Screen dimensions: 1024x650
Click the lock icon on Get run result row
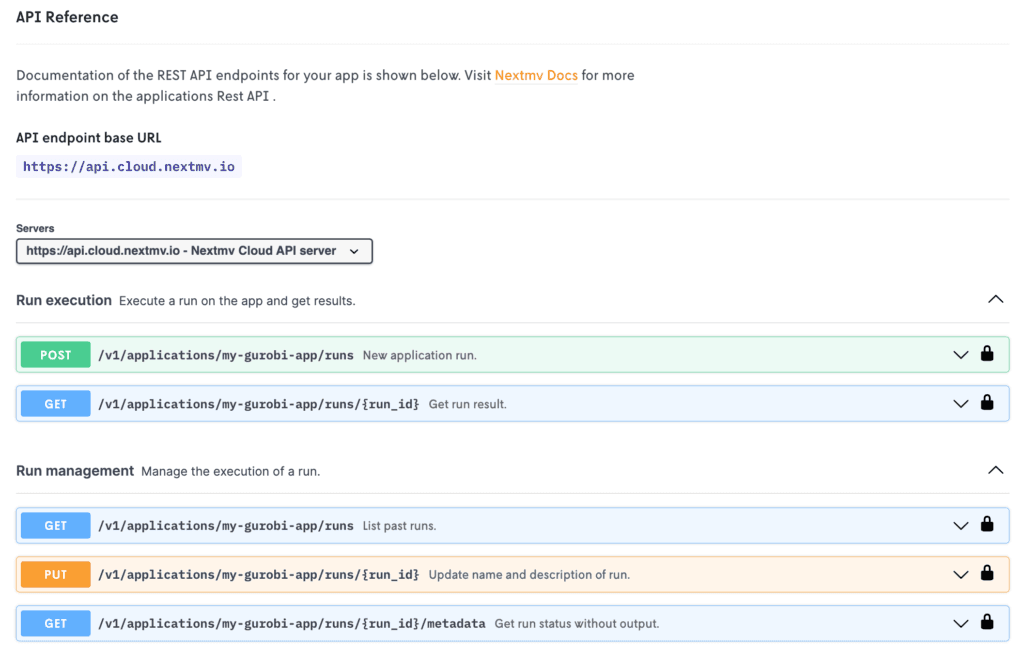coord(987,402)
